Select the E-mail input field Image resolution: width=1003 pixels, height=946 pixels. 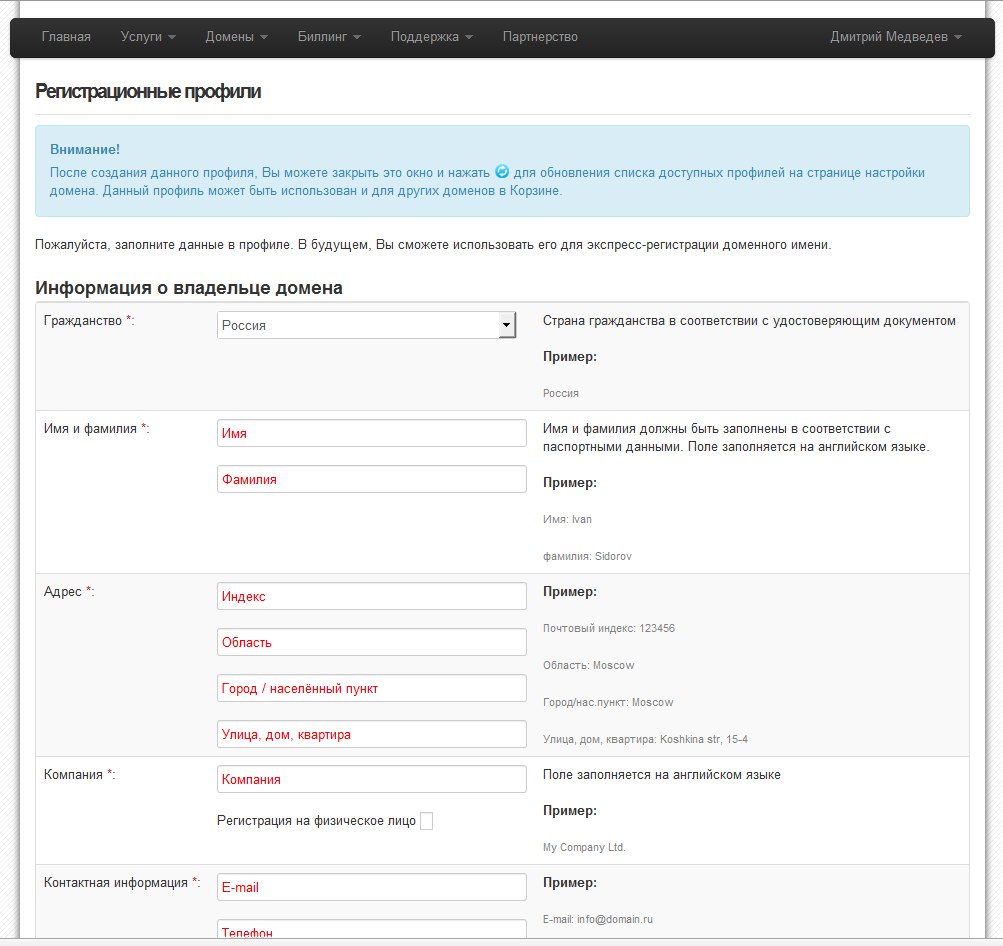coord(371,887)
